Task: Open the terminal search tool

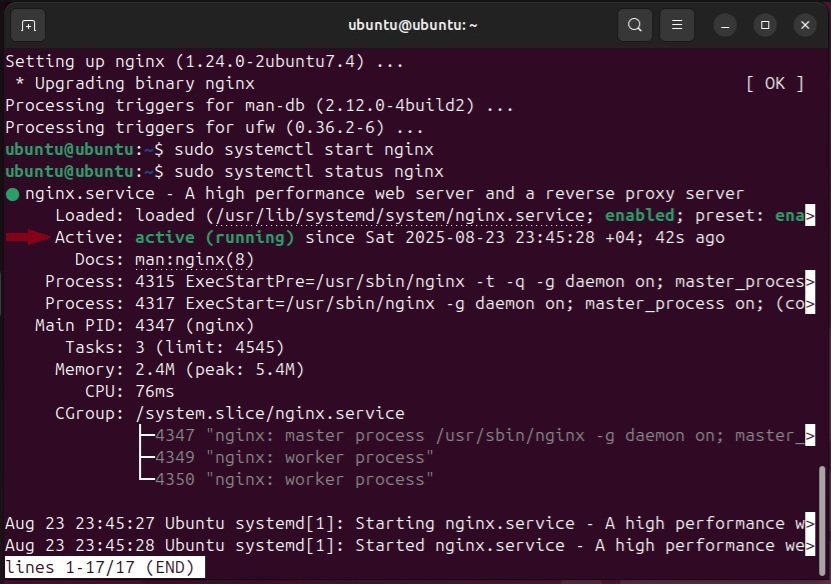Action: coord(634,24)
